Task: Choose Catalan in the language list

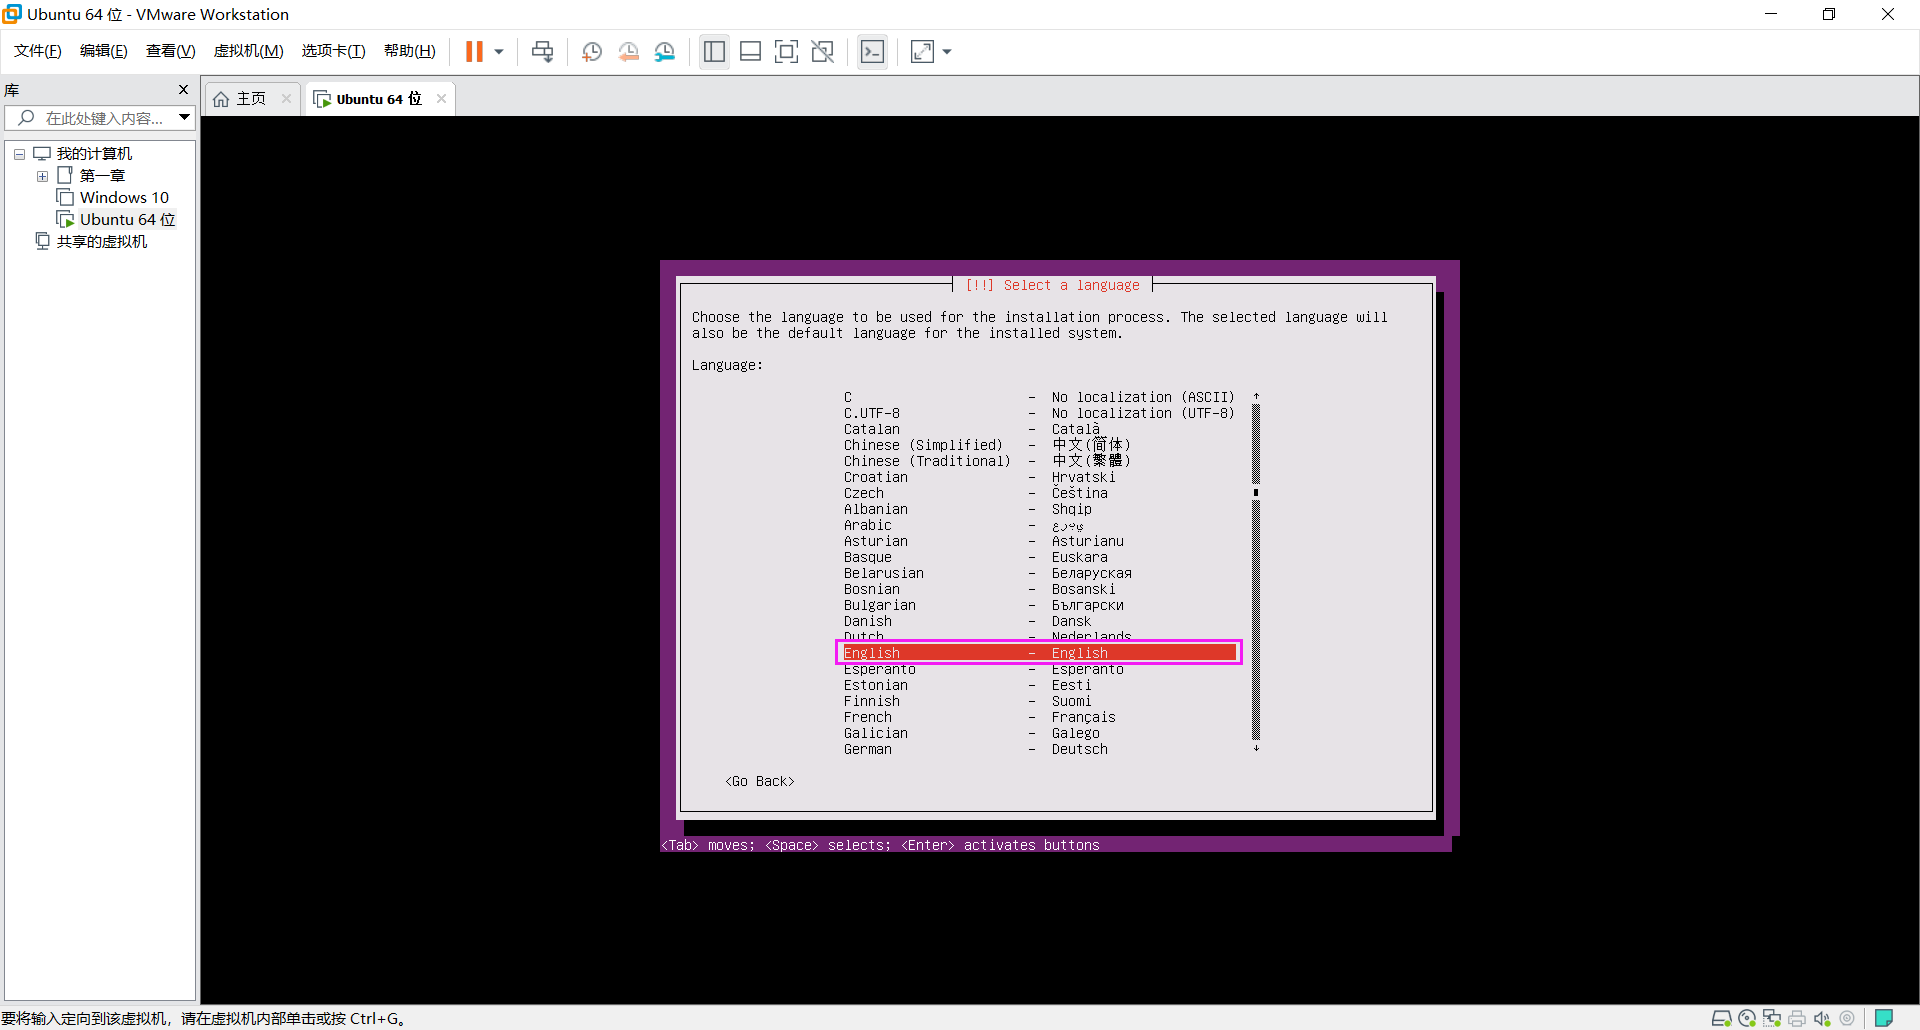Action: (1039, 429)
